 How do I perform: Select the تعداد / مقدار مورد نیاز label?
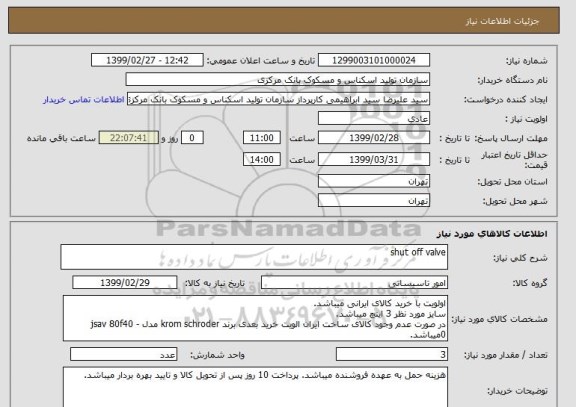point(505,355)
